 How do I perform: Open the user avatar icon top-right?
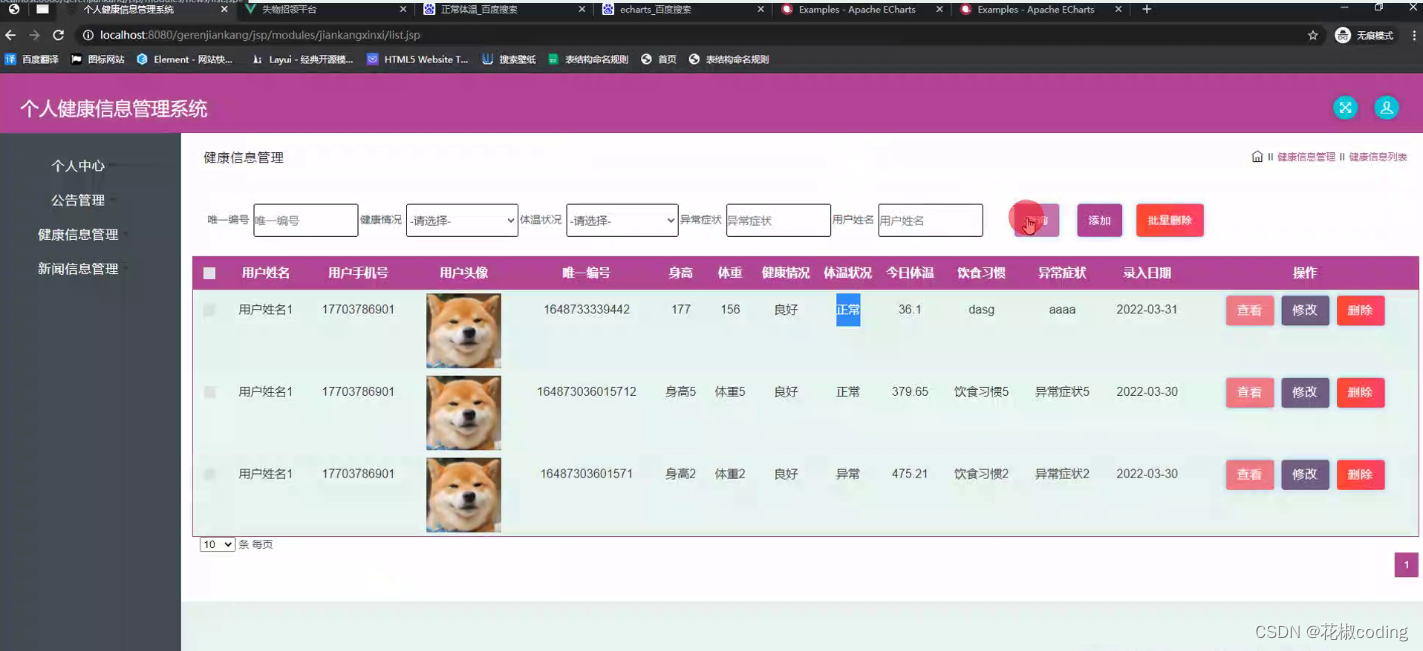1386,107
